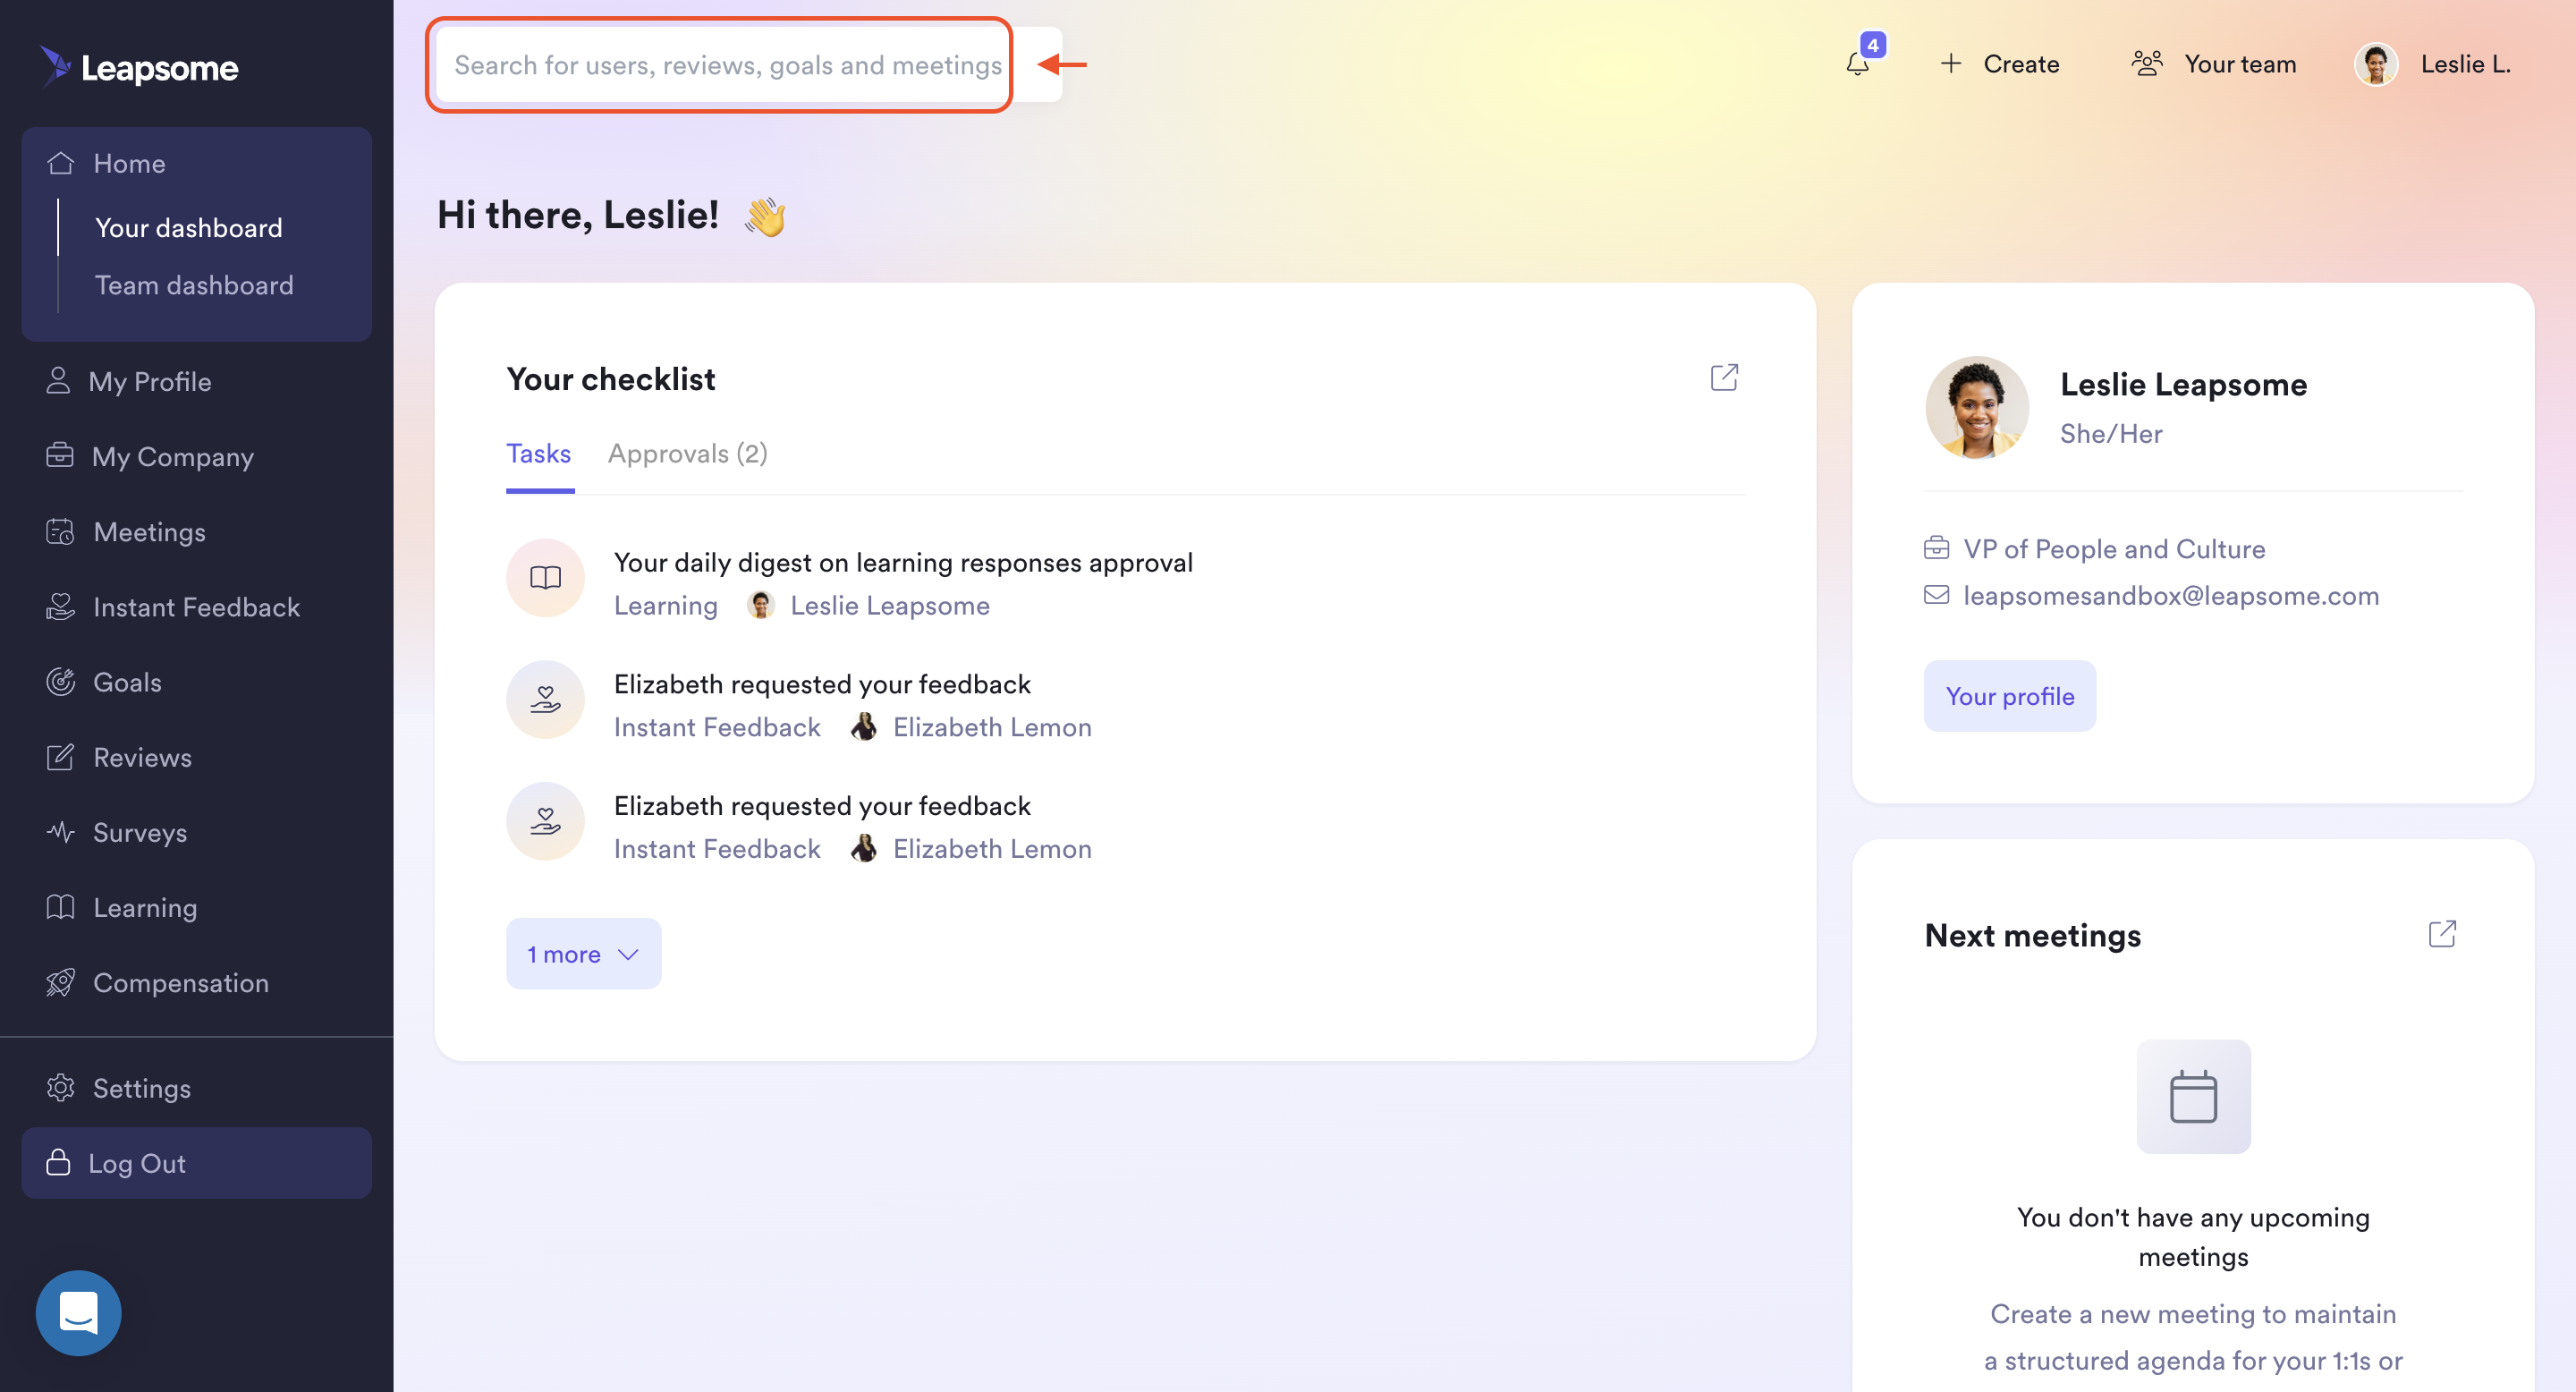Open the first Elizabeth requested your feedback task
Screen dimensions: 2576x1392
pos(822,684)
